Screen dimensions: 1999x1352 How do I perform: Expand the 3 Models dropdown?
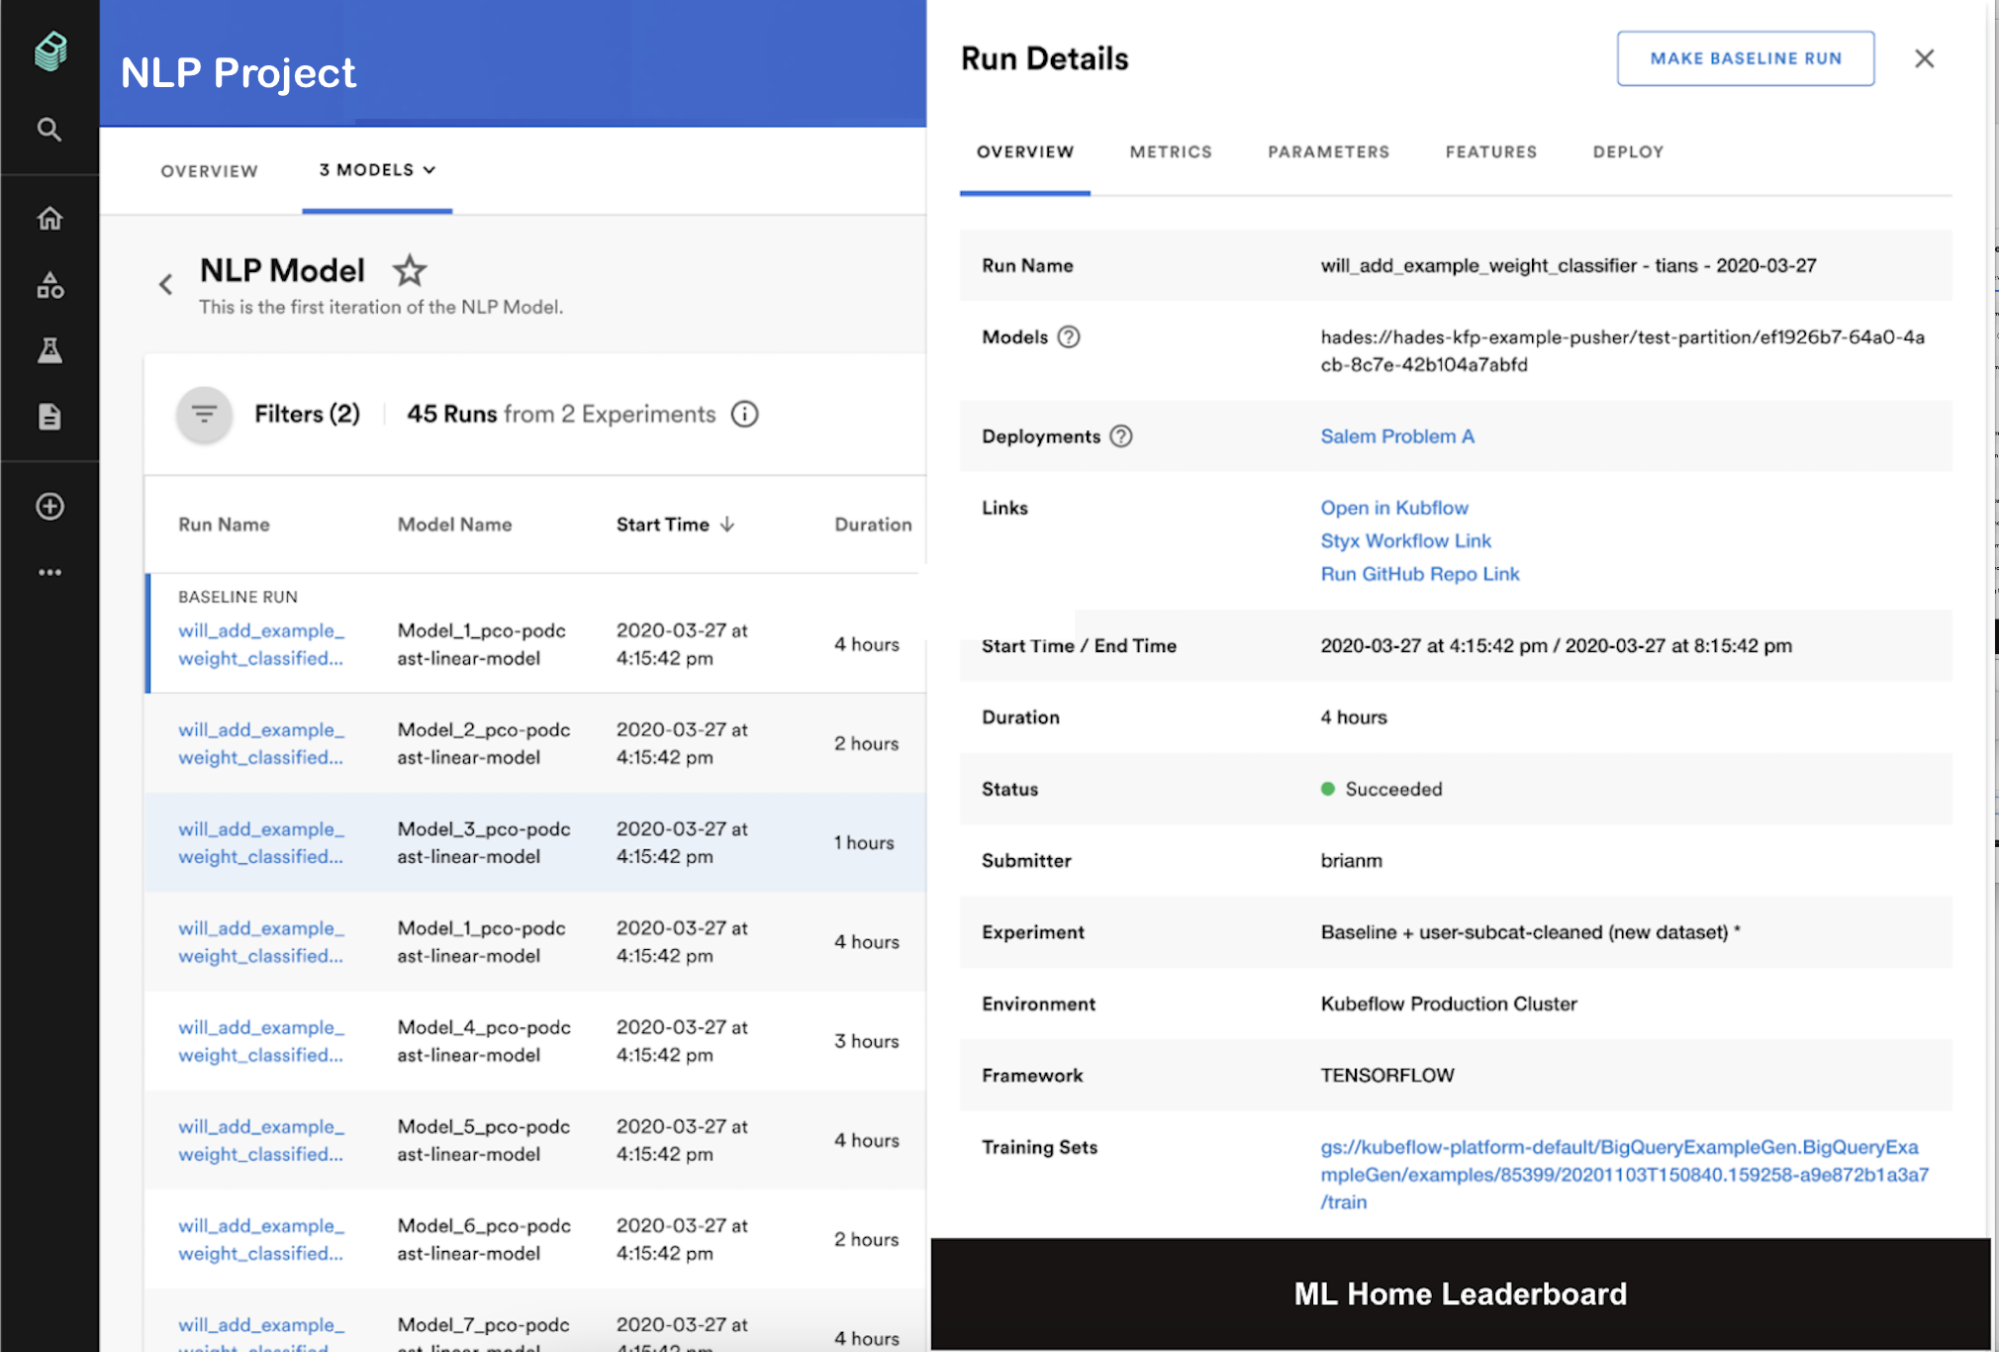pos(376,170)
